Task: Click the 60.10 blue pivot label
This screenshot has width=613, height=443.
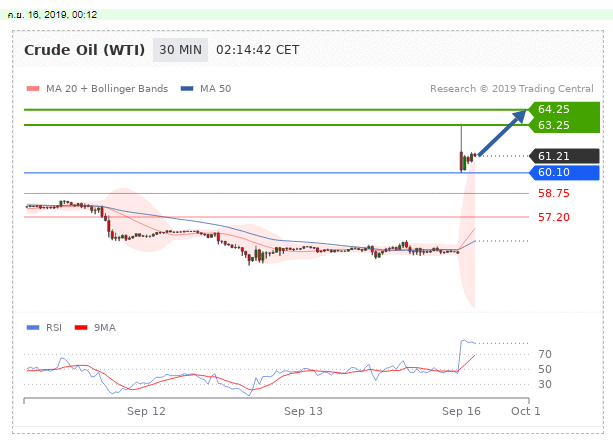Action: [564, 172]
